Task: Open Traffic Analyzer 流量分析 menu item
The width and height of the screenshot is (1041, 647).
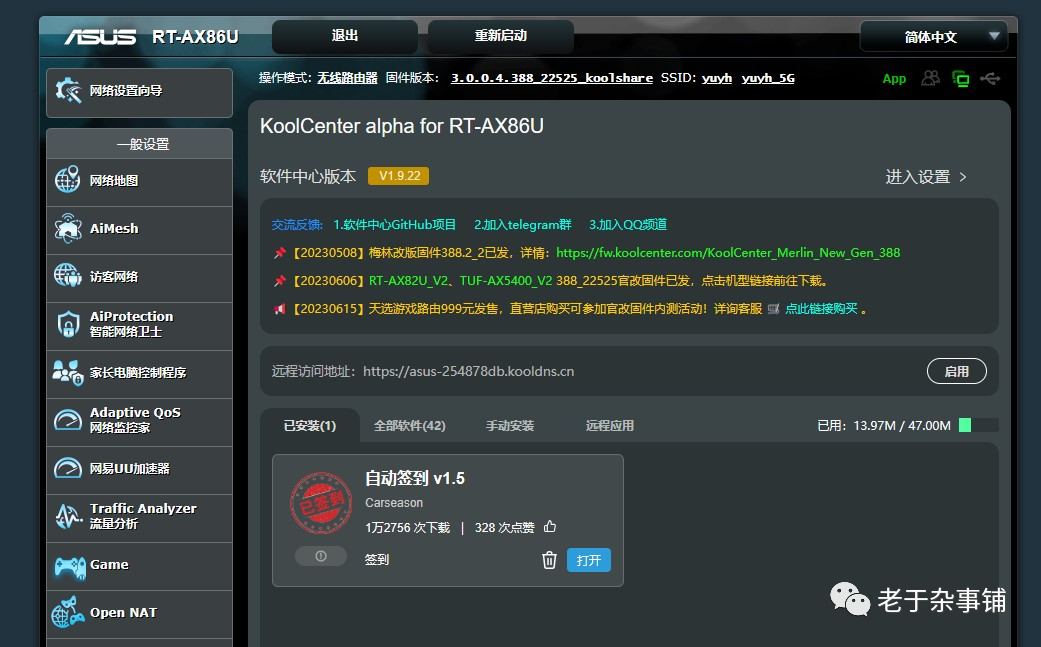Action: 139,518
